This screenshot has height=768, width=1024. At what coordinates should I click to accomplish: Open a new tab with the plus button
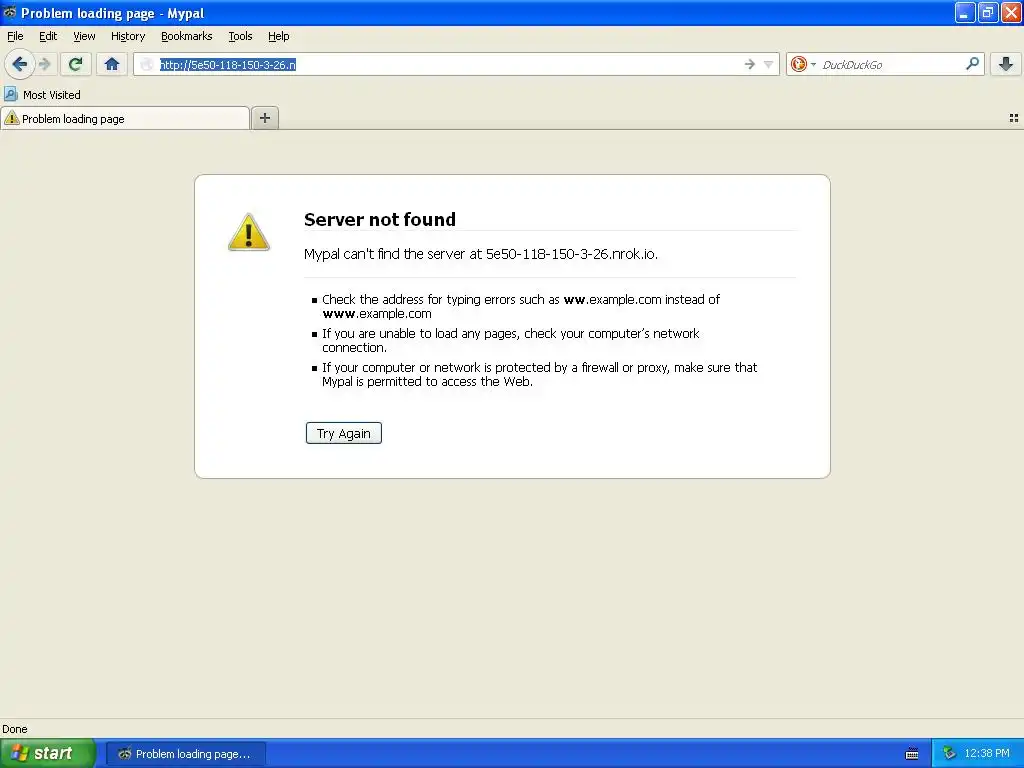(x=264, y=118)
